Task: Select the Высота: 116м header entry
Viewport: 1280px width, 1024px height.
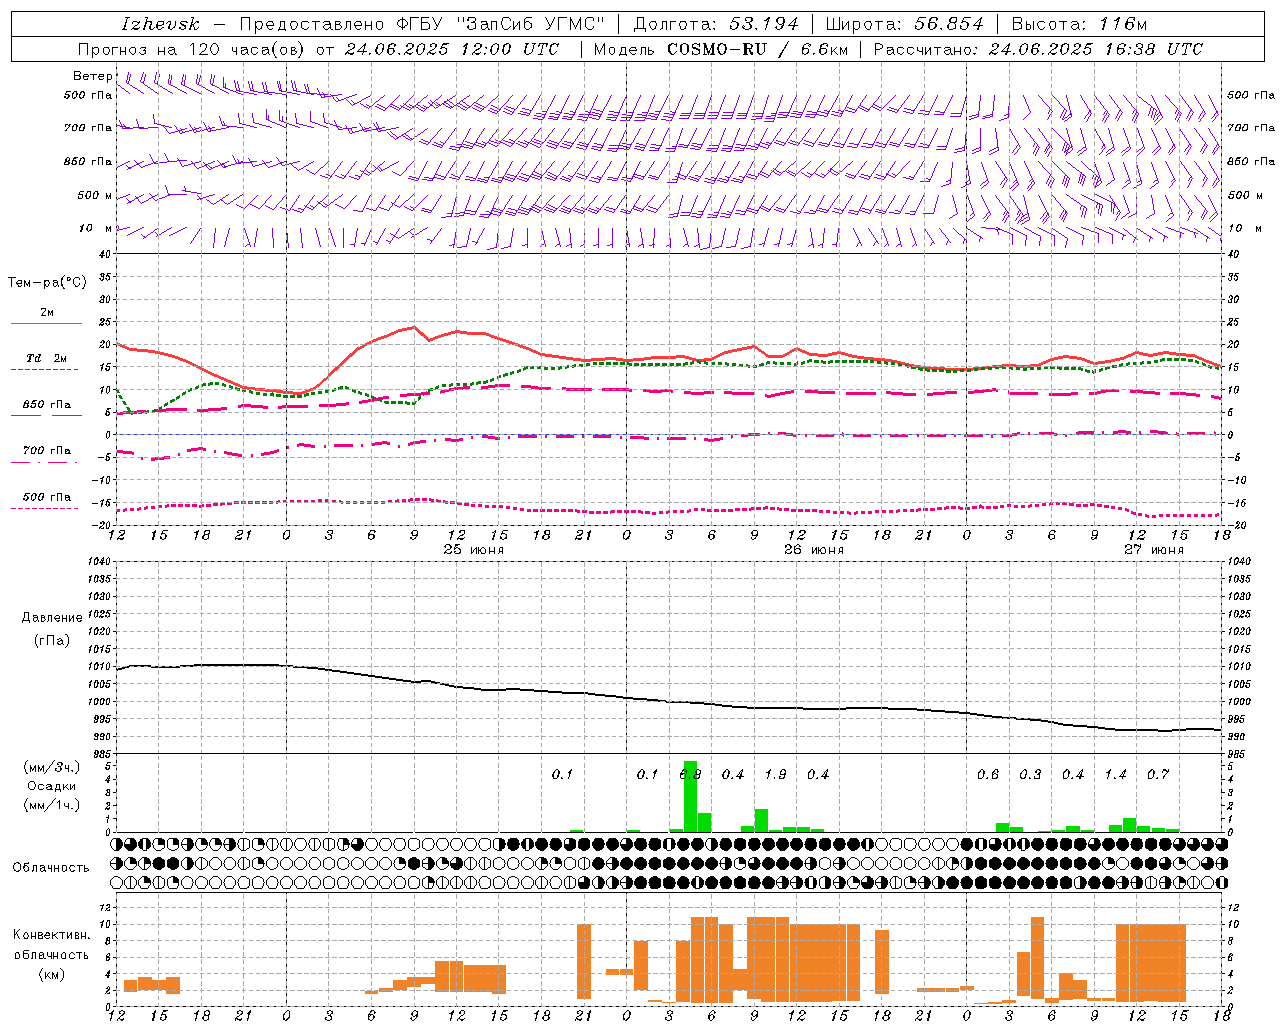Action: [x=1079, y=24]
